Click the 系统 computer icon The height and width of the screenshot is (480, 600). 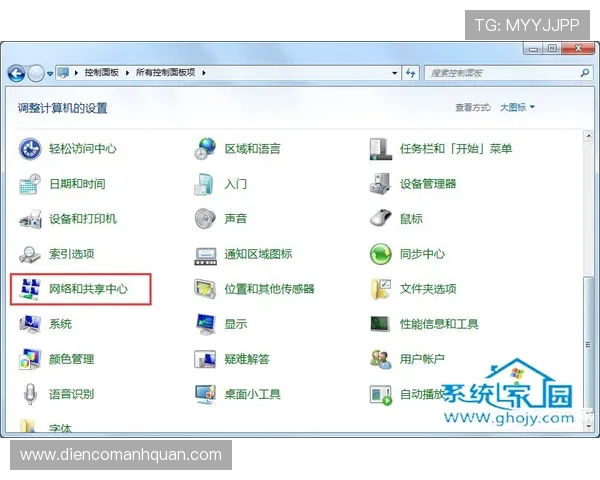(30, 324)
